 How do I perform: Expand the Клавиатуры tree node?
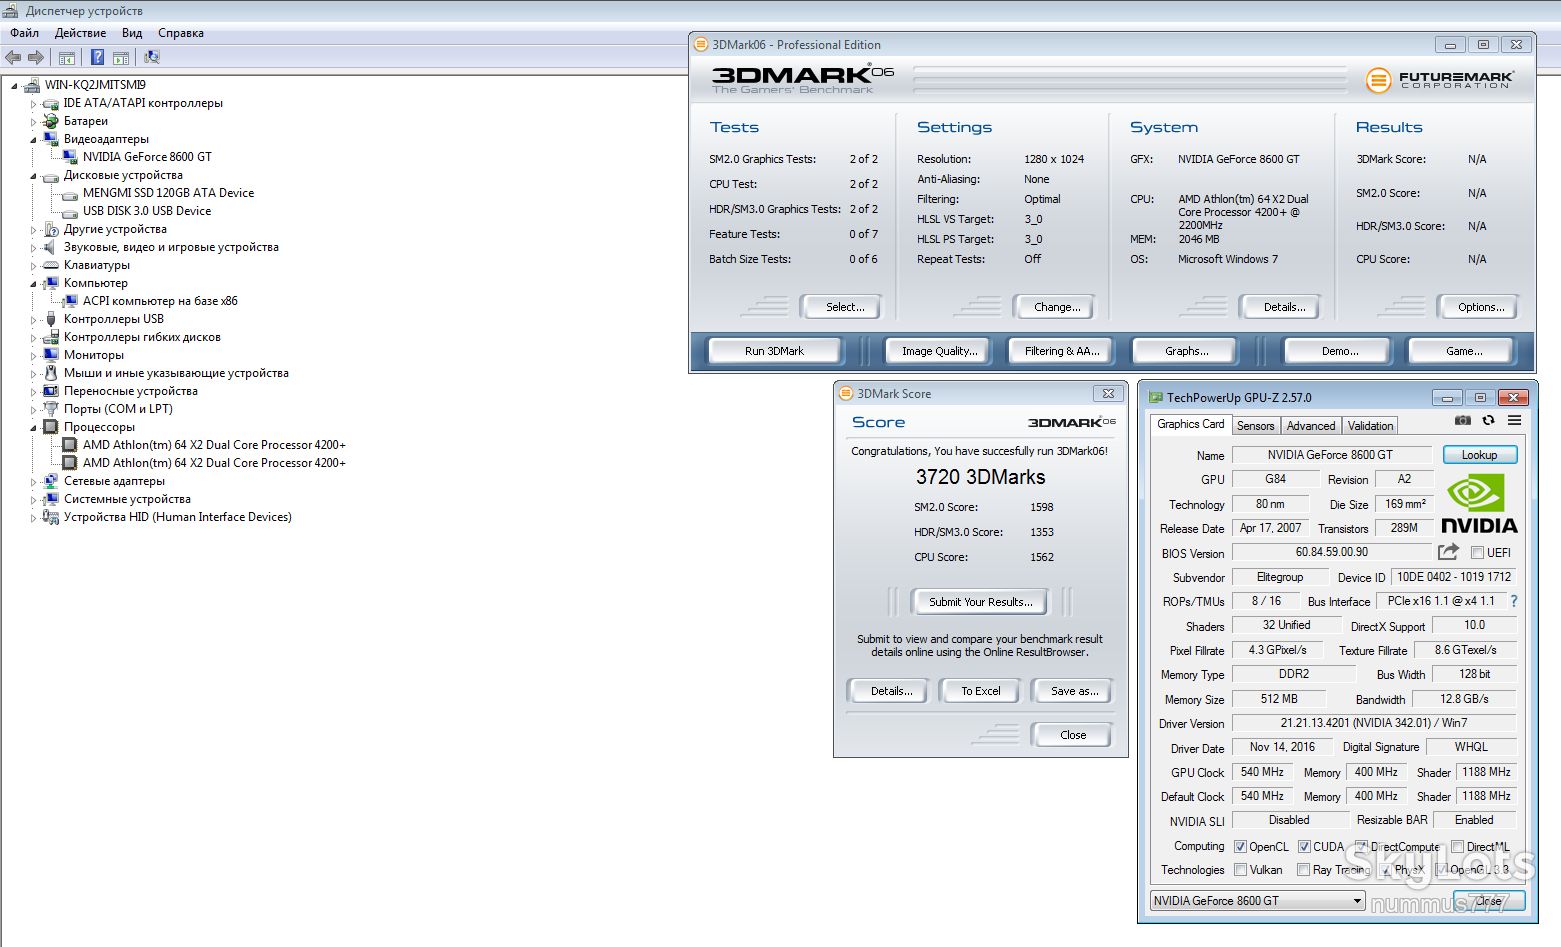click(33, 266)
